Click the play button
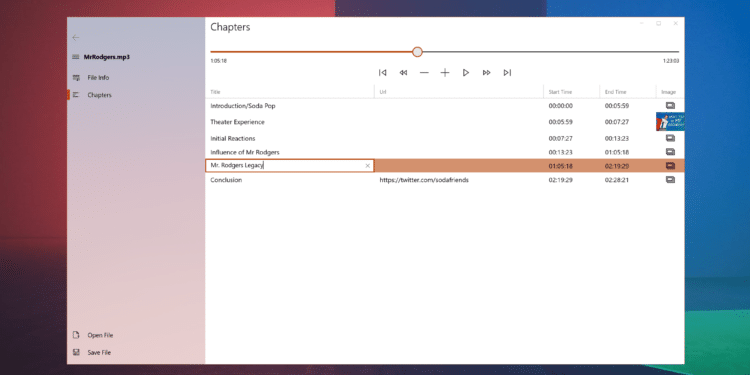This screenshot has height=375, width=750. pyautogui.click(x=466, y=73)
